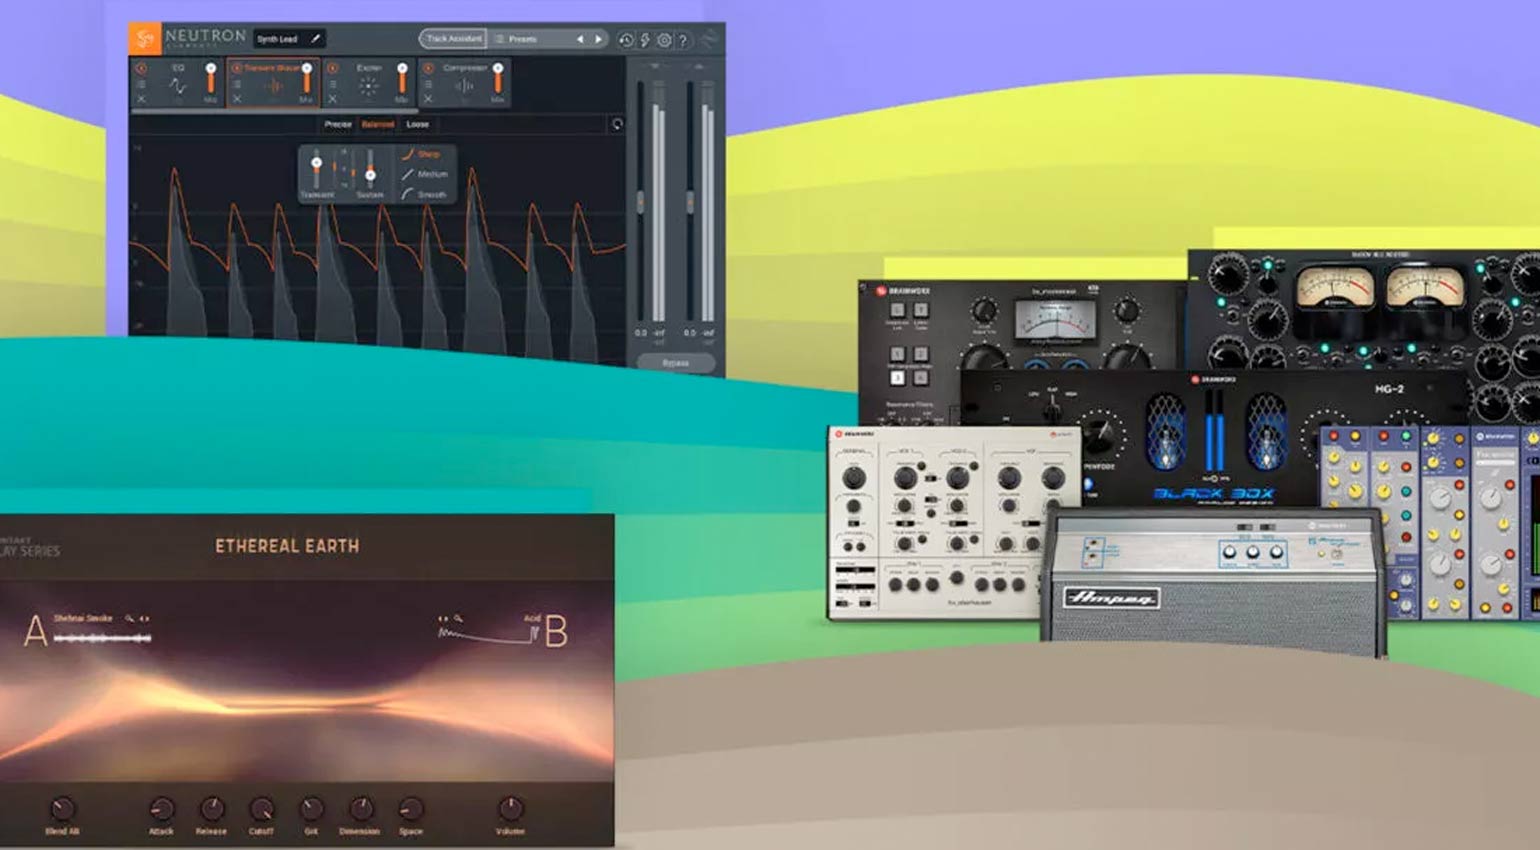The image size is (1540, 850).
Task: Click the Exciter module sparkle icon
Action: [369, 87]
